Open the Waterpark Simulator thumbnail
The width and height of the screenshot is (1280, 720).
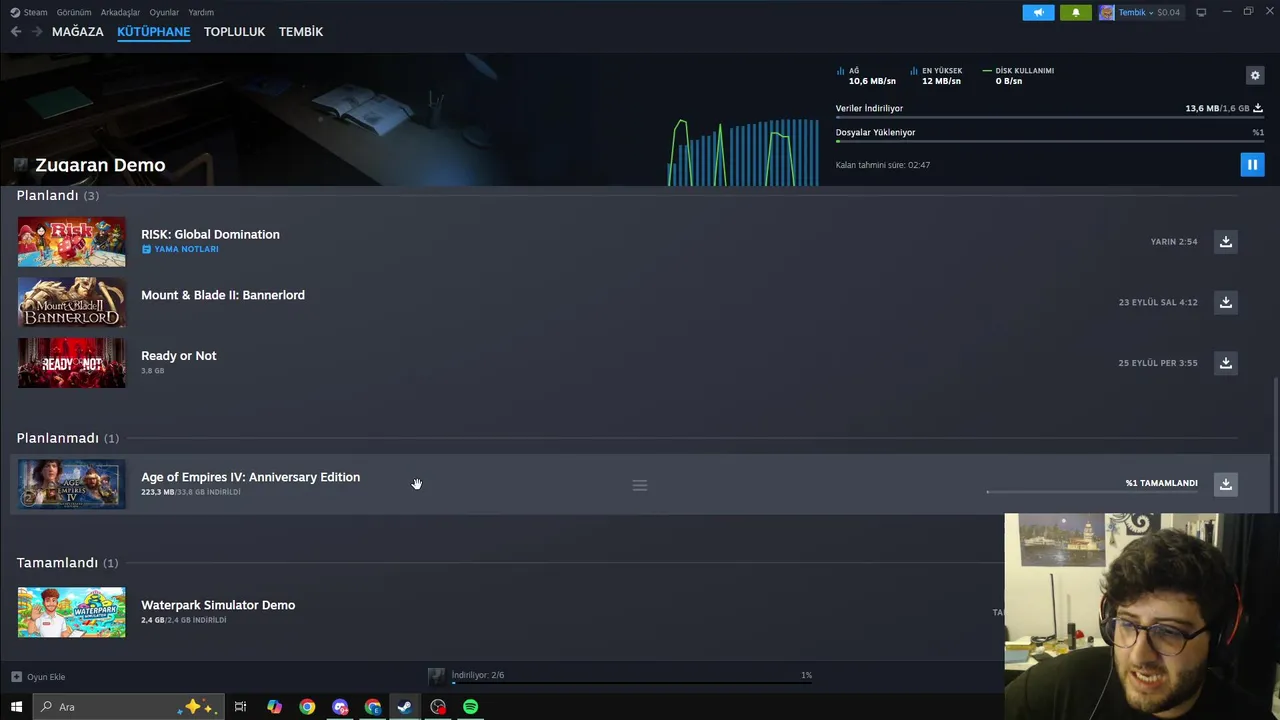72,612
